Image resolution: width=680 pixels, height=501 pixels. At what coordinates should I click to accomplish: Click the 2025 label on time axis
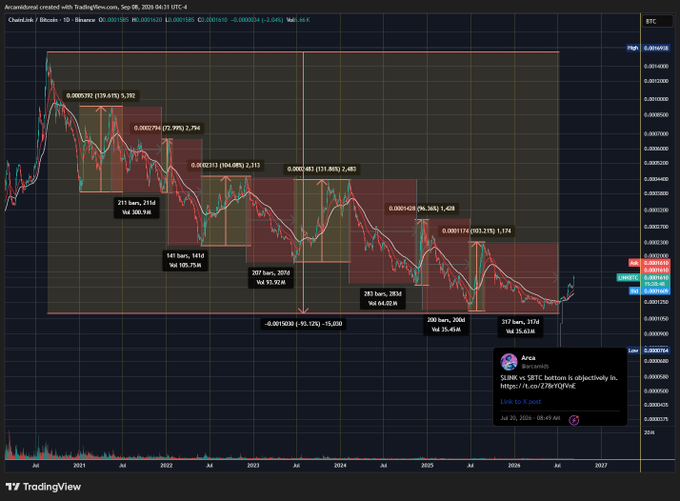coord(427,465)
